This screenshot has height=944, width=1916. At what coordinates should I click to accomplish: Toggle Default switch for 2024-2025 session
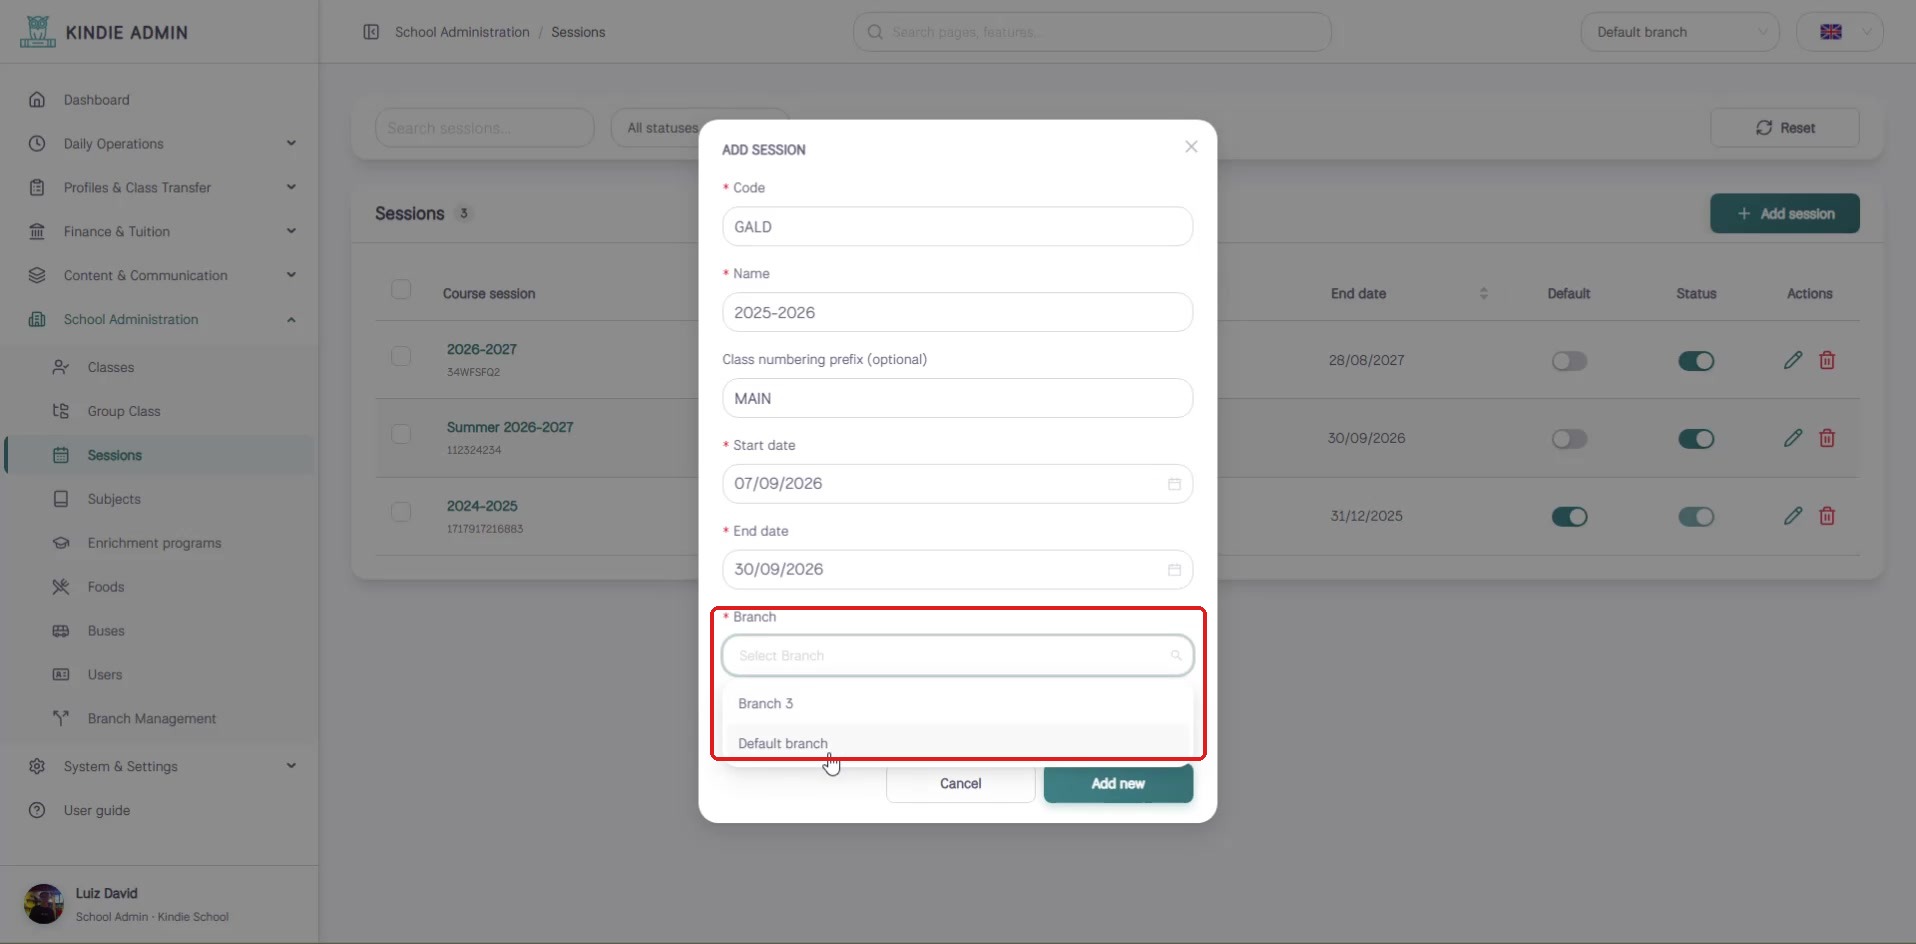1569,517
